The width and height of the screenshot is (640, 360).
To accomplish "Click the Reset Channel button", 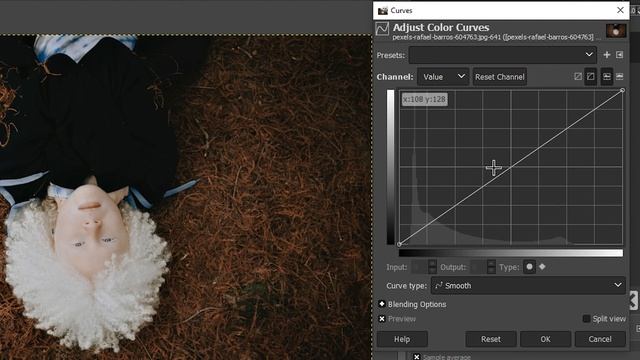I will click(x=500, y=77).
